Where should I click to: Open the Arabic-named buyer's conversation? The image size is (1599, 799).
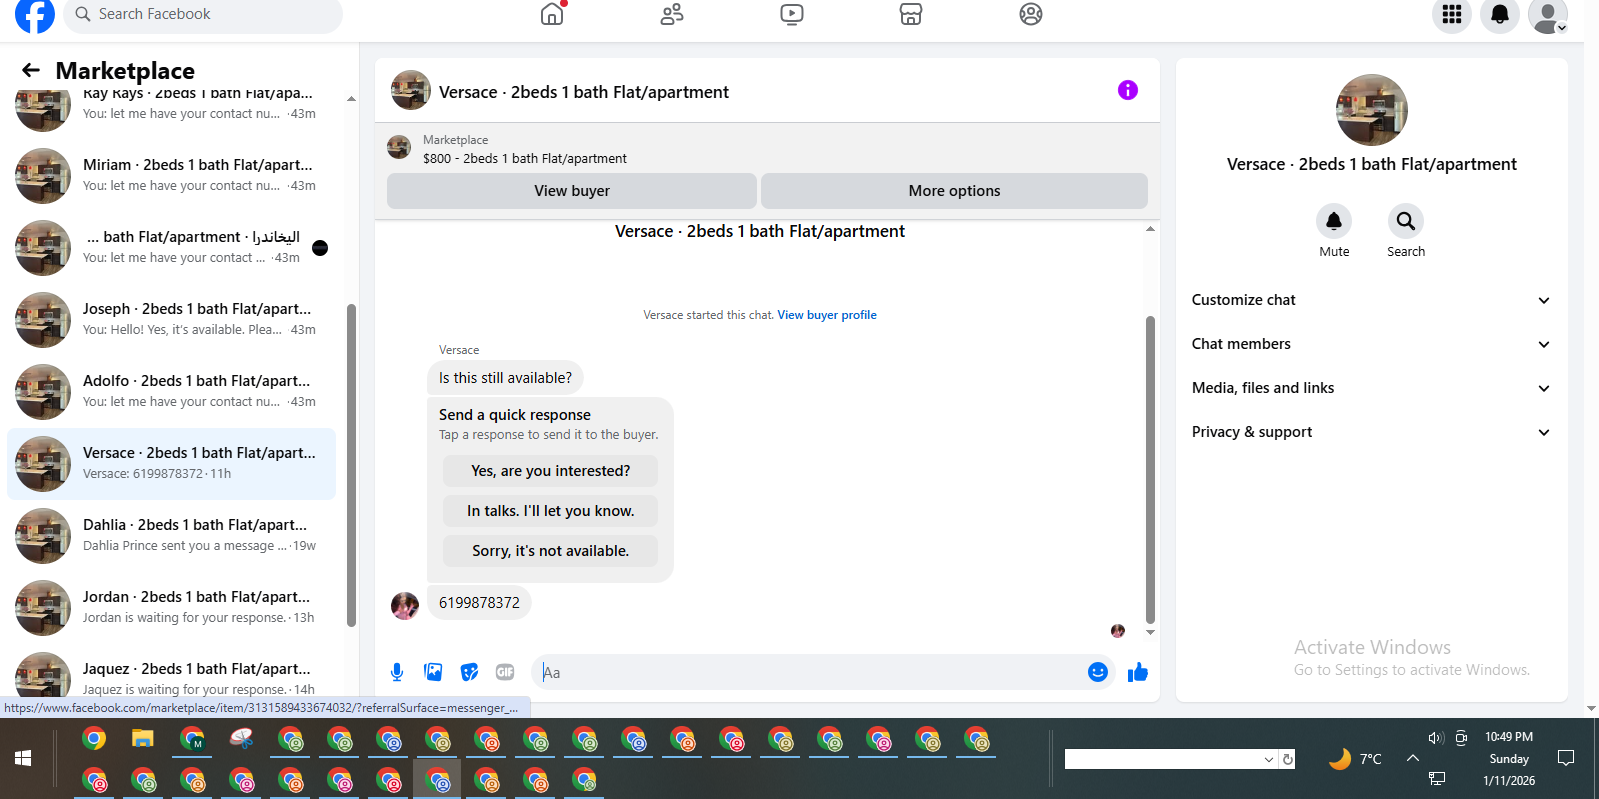coord(172,247)
